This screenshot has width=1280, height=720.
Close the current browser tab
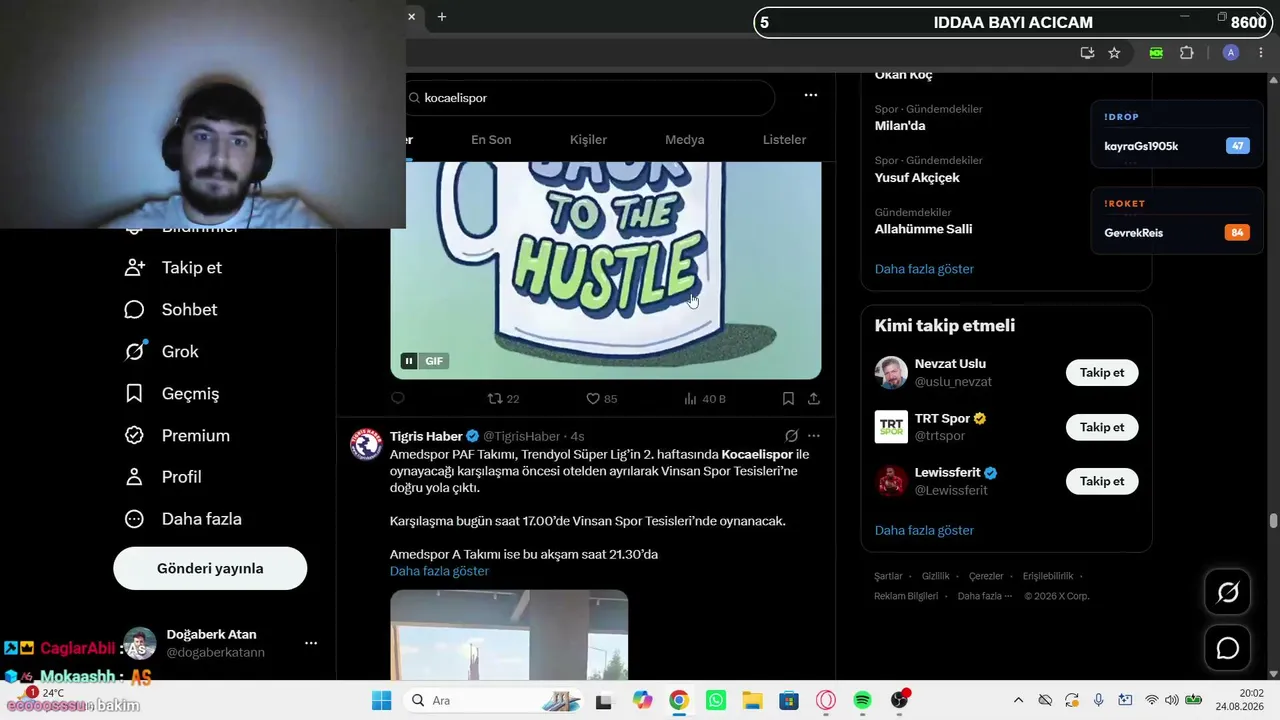coord(411,16)
